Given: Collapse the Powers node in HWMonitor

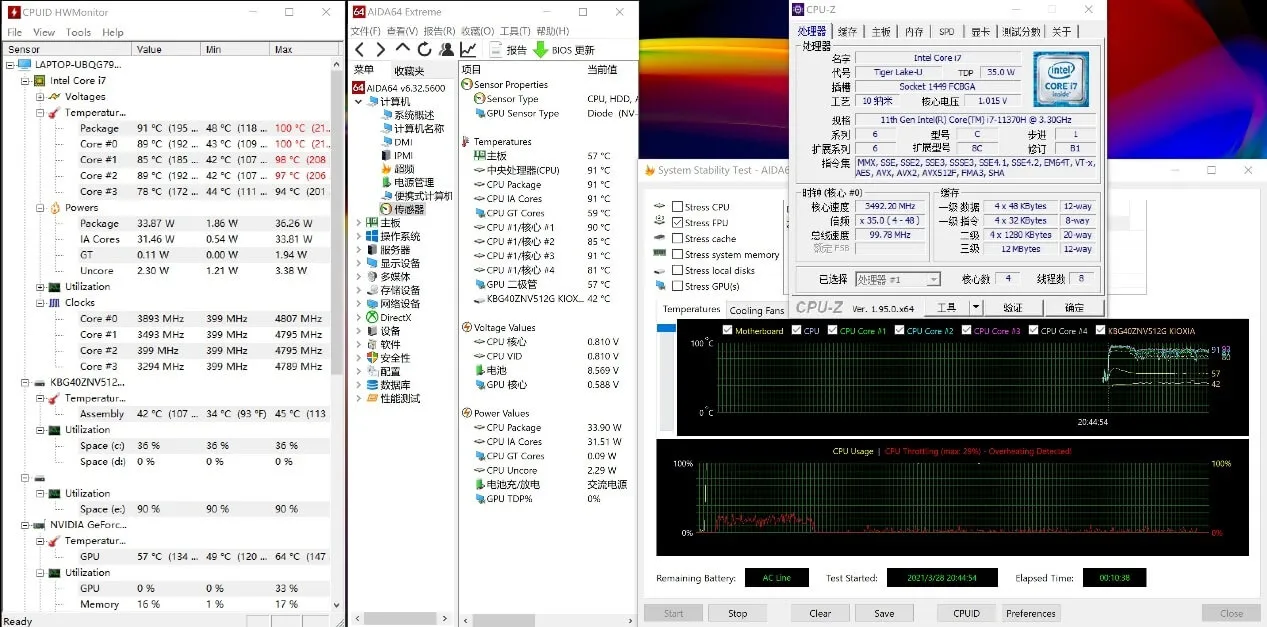Looking at the screenshot, I should point(40,208).
